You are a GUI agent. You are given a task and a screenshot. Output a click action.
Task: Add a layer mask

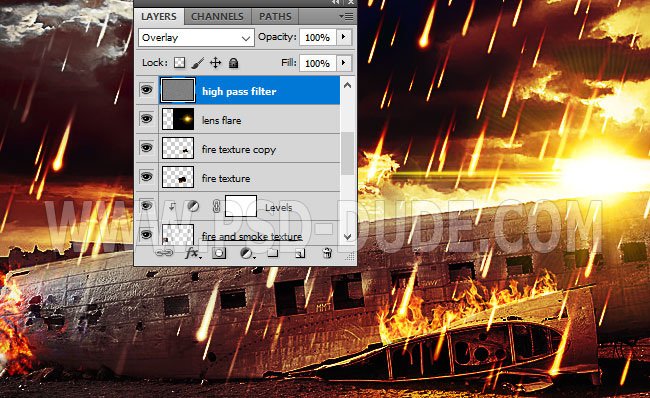pyautogui.click(x=219, y=253)
